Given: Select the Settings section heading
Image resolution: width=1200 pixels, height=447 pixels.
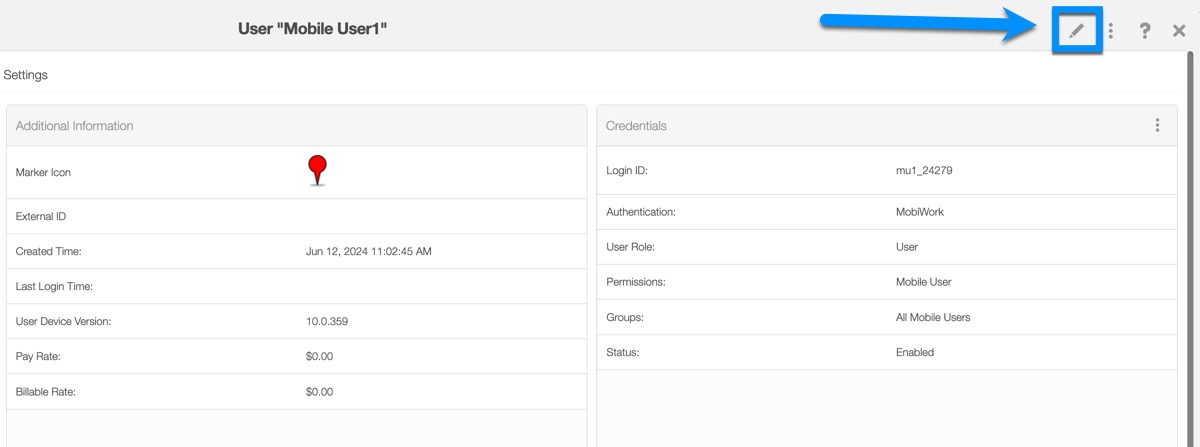Looking at the screenshot, I should 26,75.
